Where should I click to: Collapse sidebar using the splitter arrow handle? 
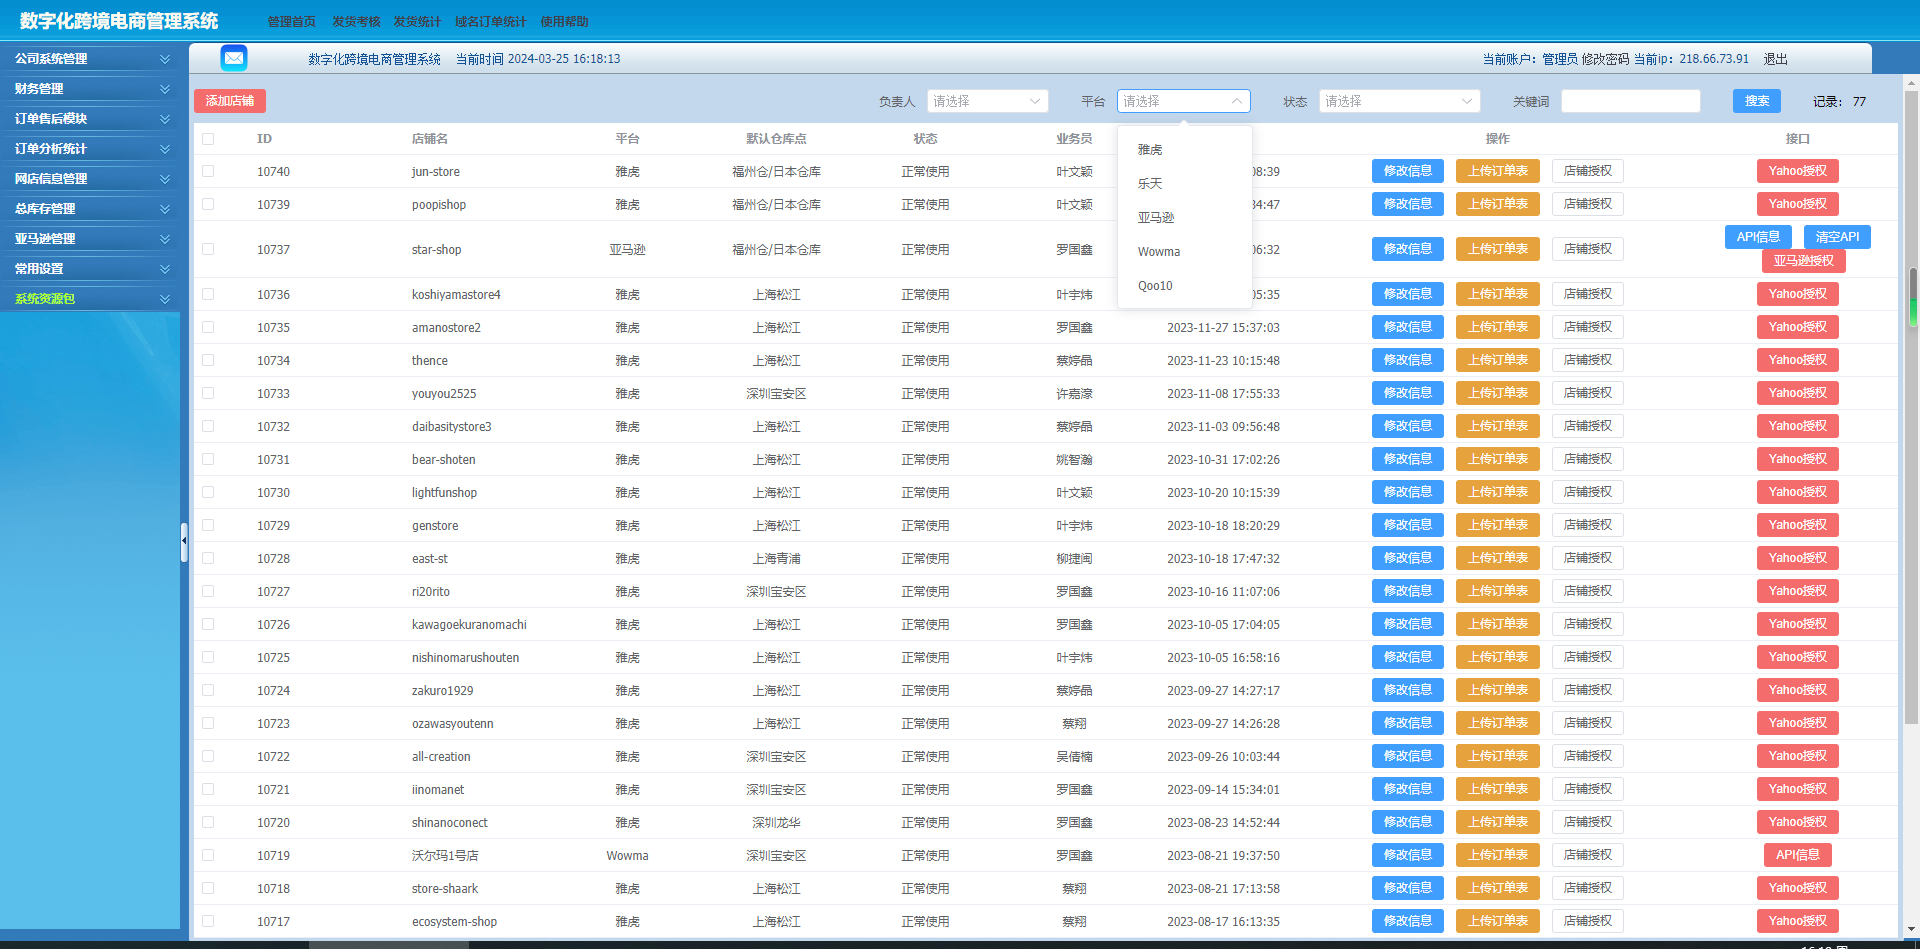pos(184,541)
